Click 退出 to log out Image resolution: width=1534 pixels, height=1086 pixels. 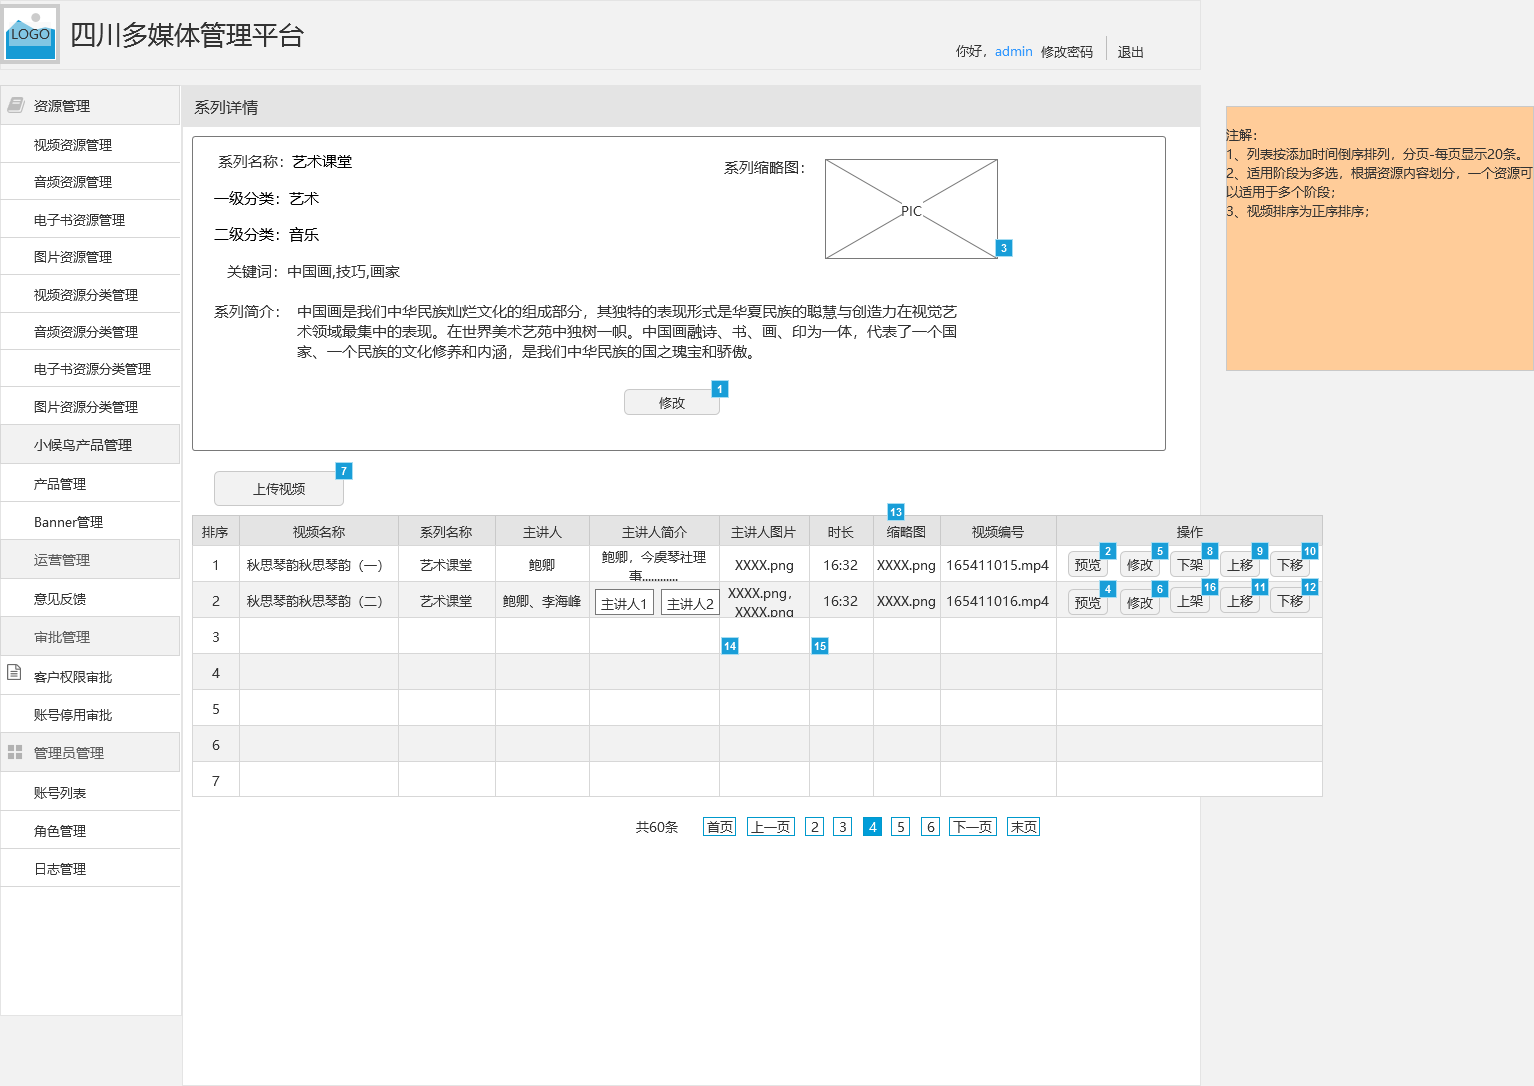click(x=1130, y=51)
